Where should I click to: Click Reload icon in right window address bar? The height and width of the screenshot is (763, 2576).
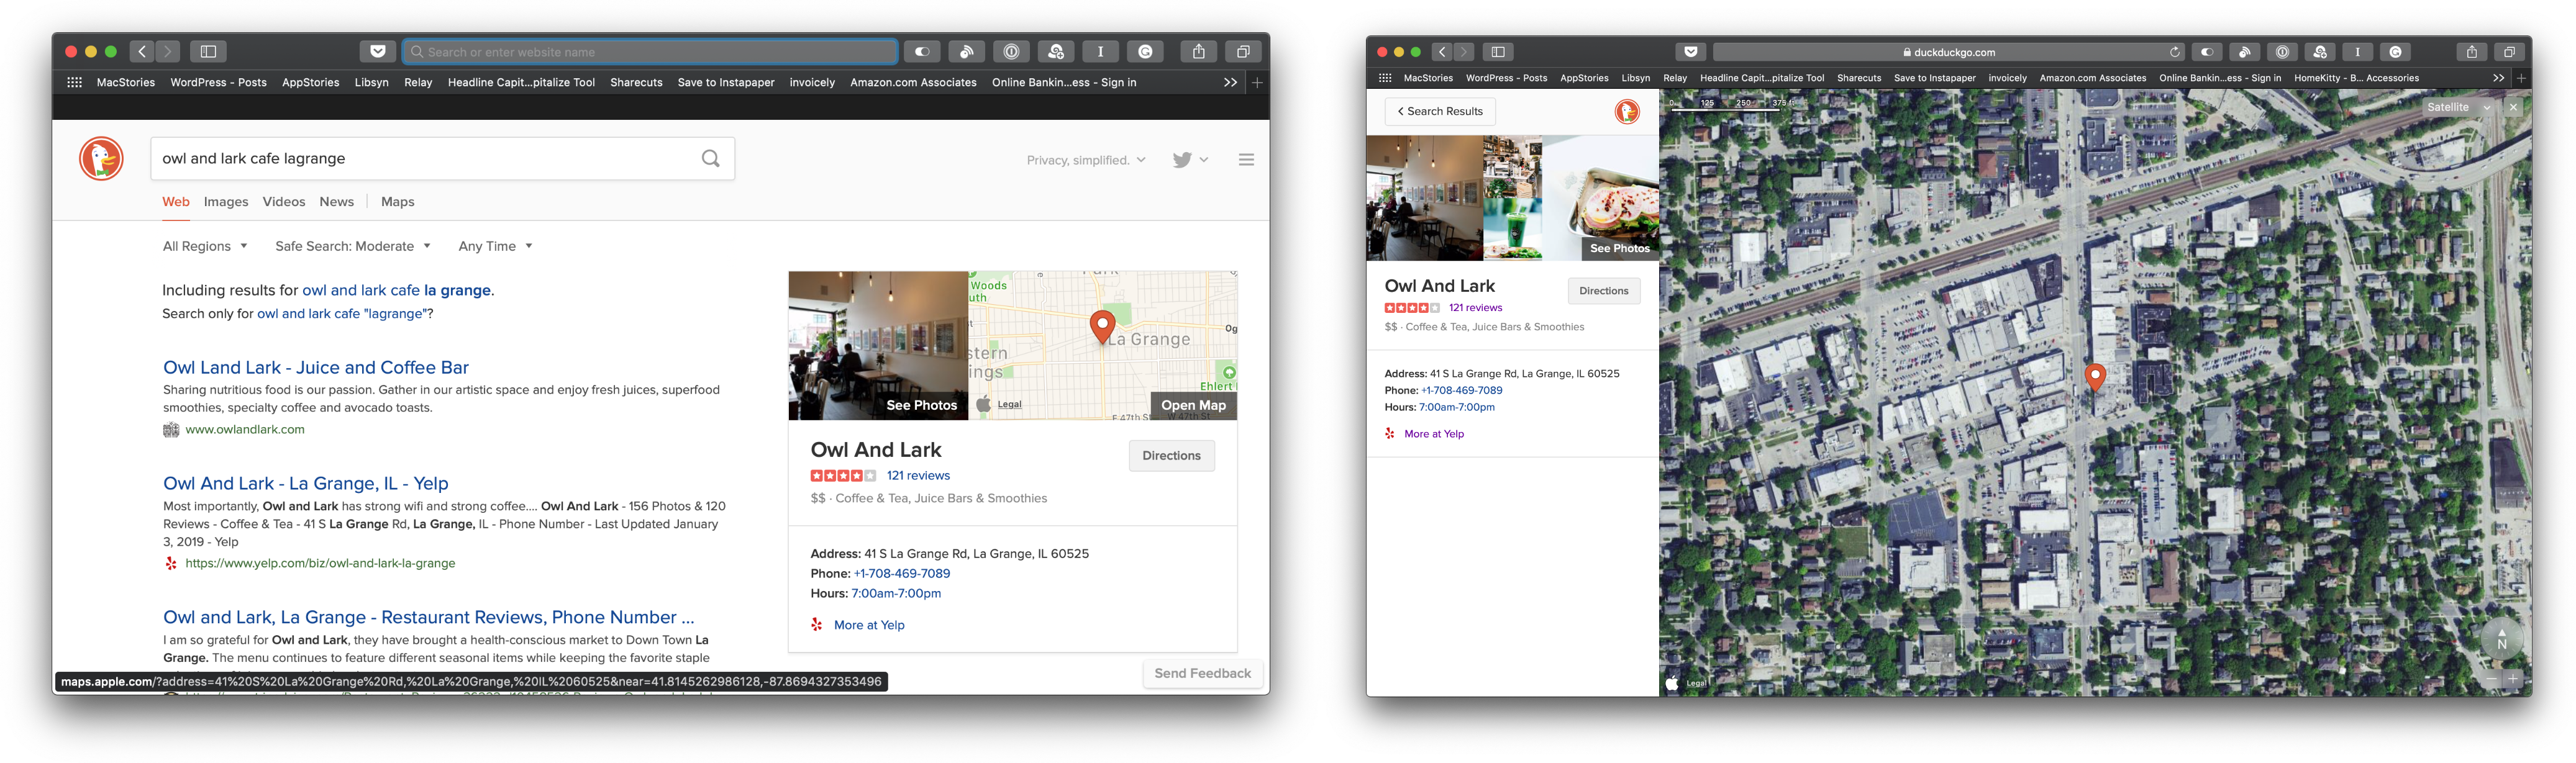pos(2174,52)
